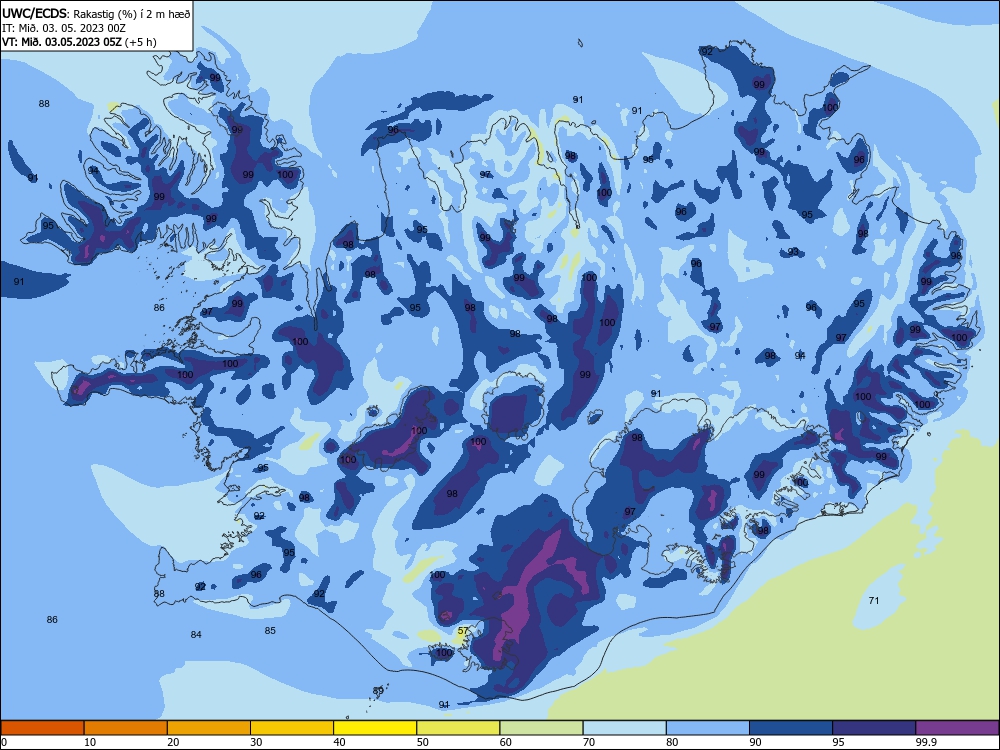Viewport: 1000px width, 750px height.
Task: Pick the purple above-99.9 legend swatch
Action: coord(957,728)
